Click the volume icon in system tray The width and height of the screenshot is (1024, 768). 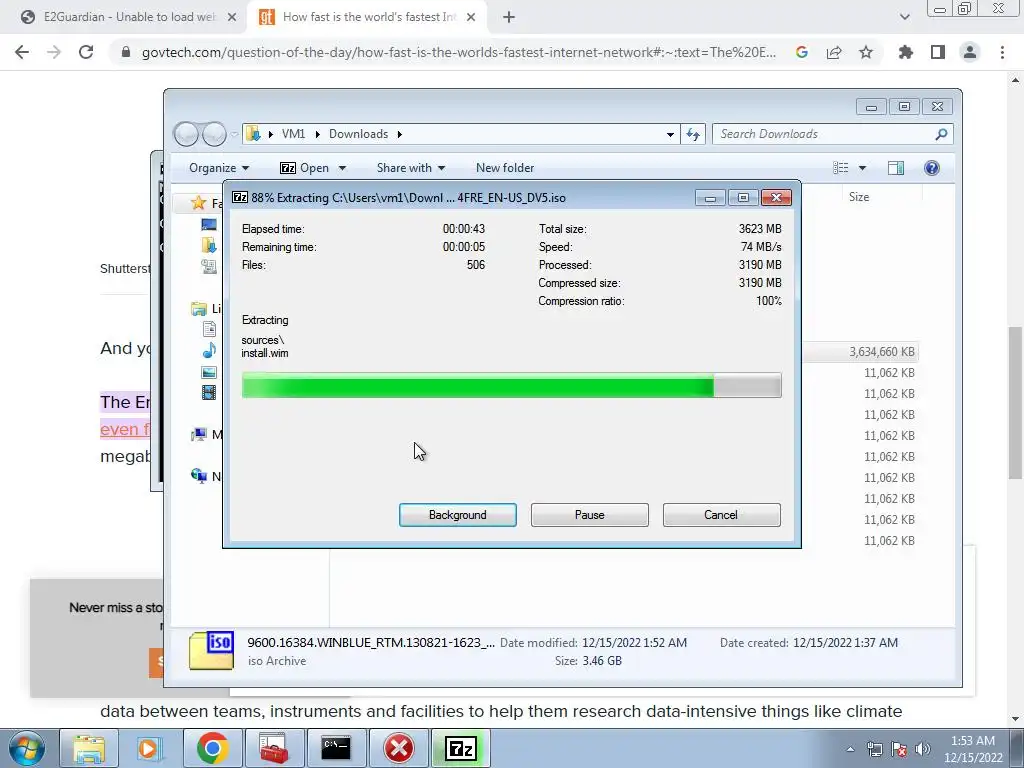[923, 749]
